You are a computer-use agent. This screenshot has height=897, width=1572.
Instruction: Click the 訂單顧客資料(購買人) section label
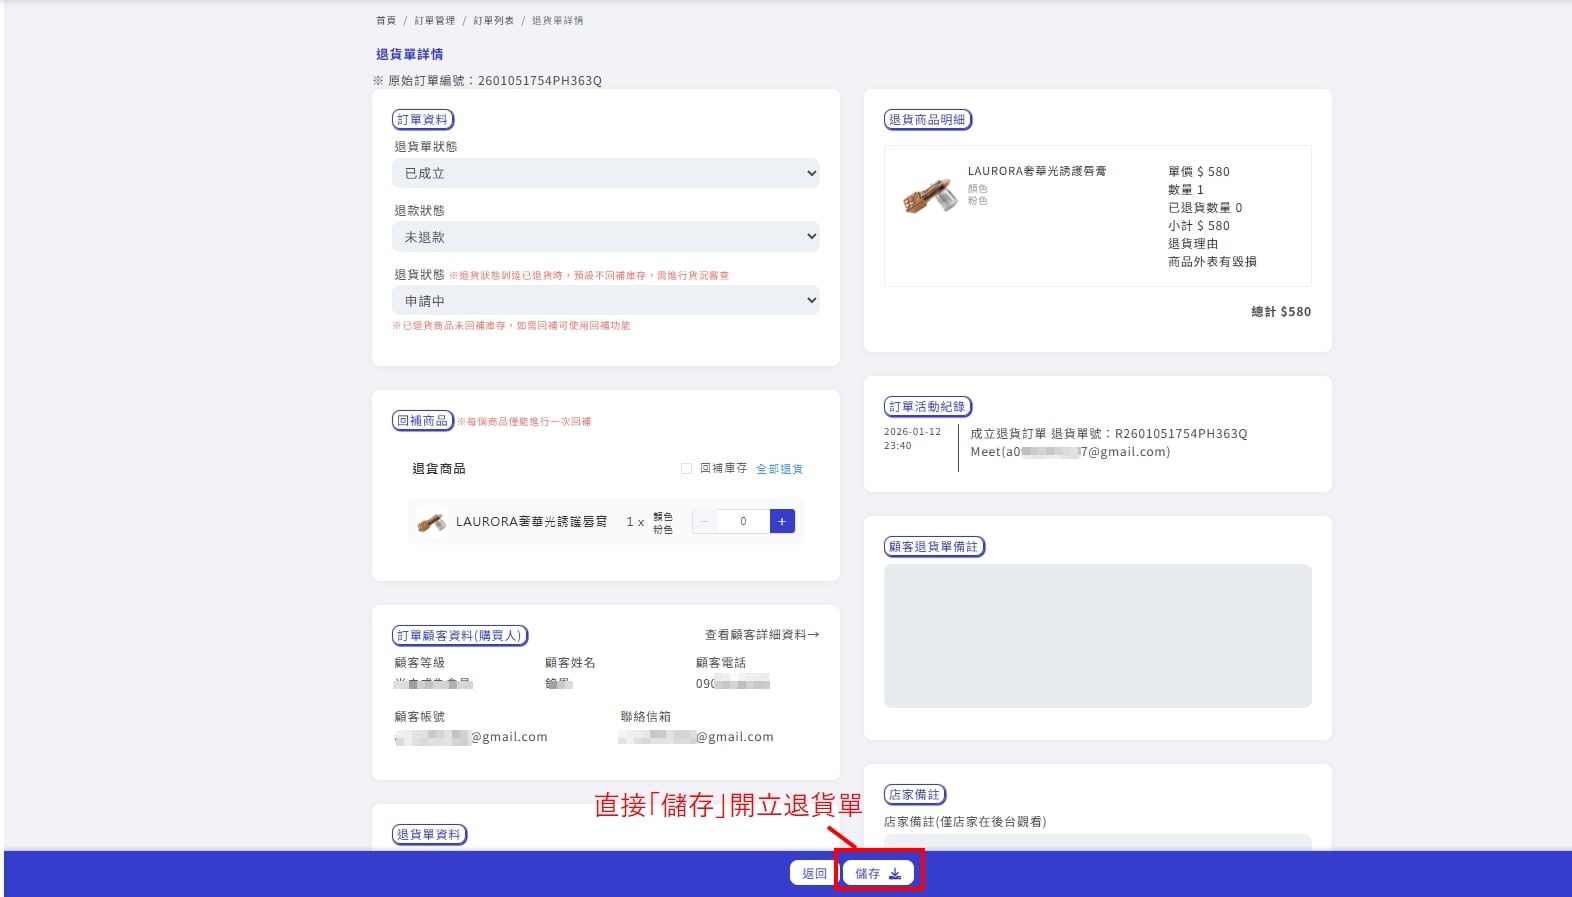[x=460, y=635]
